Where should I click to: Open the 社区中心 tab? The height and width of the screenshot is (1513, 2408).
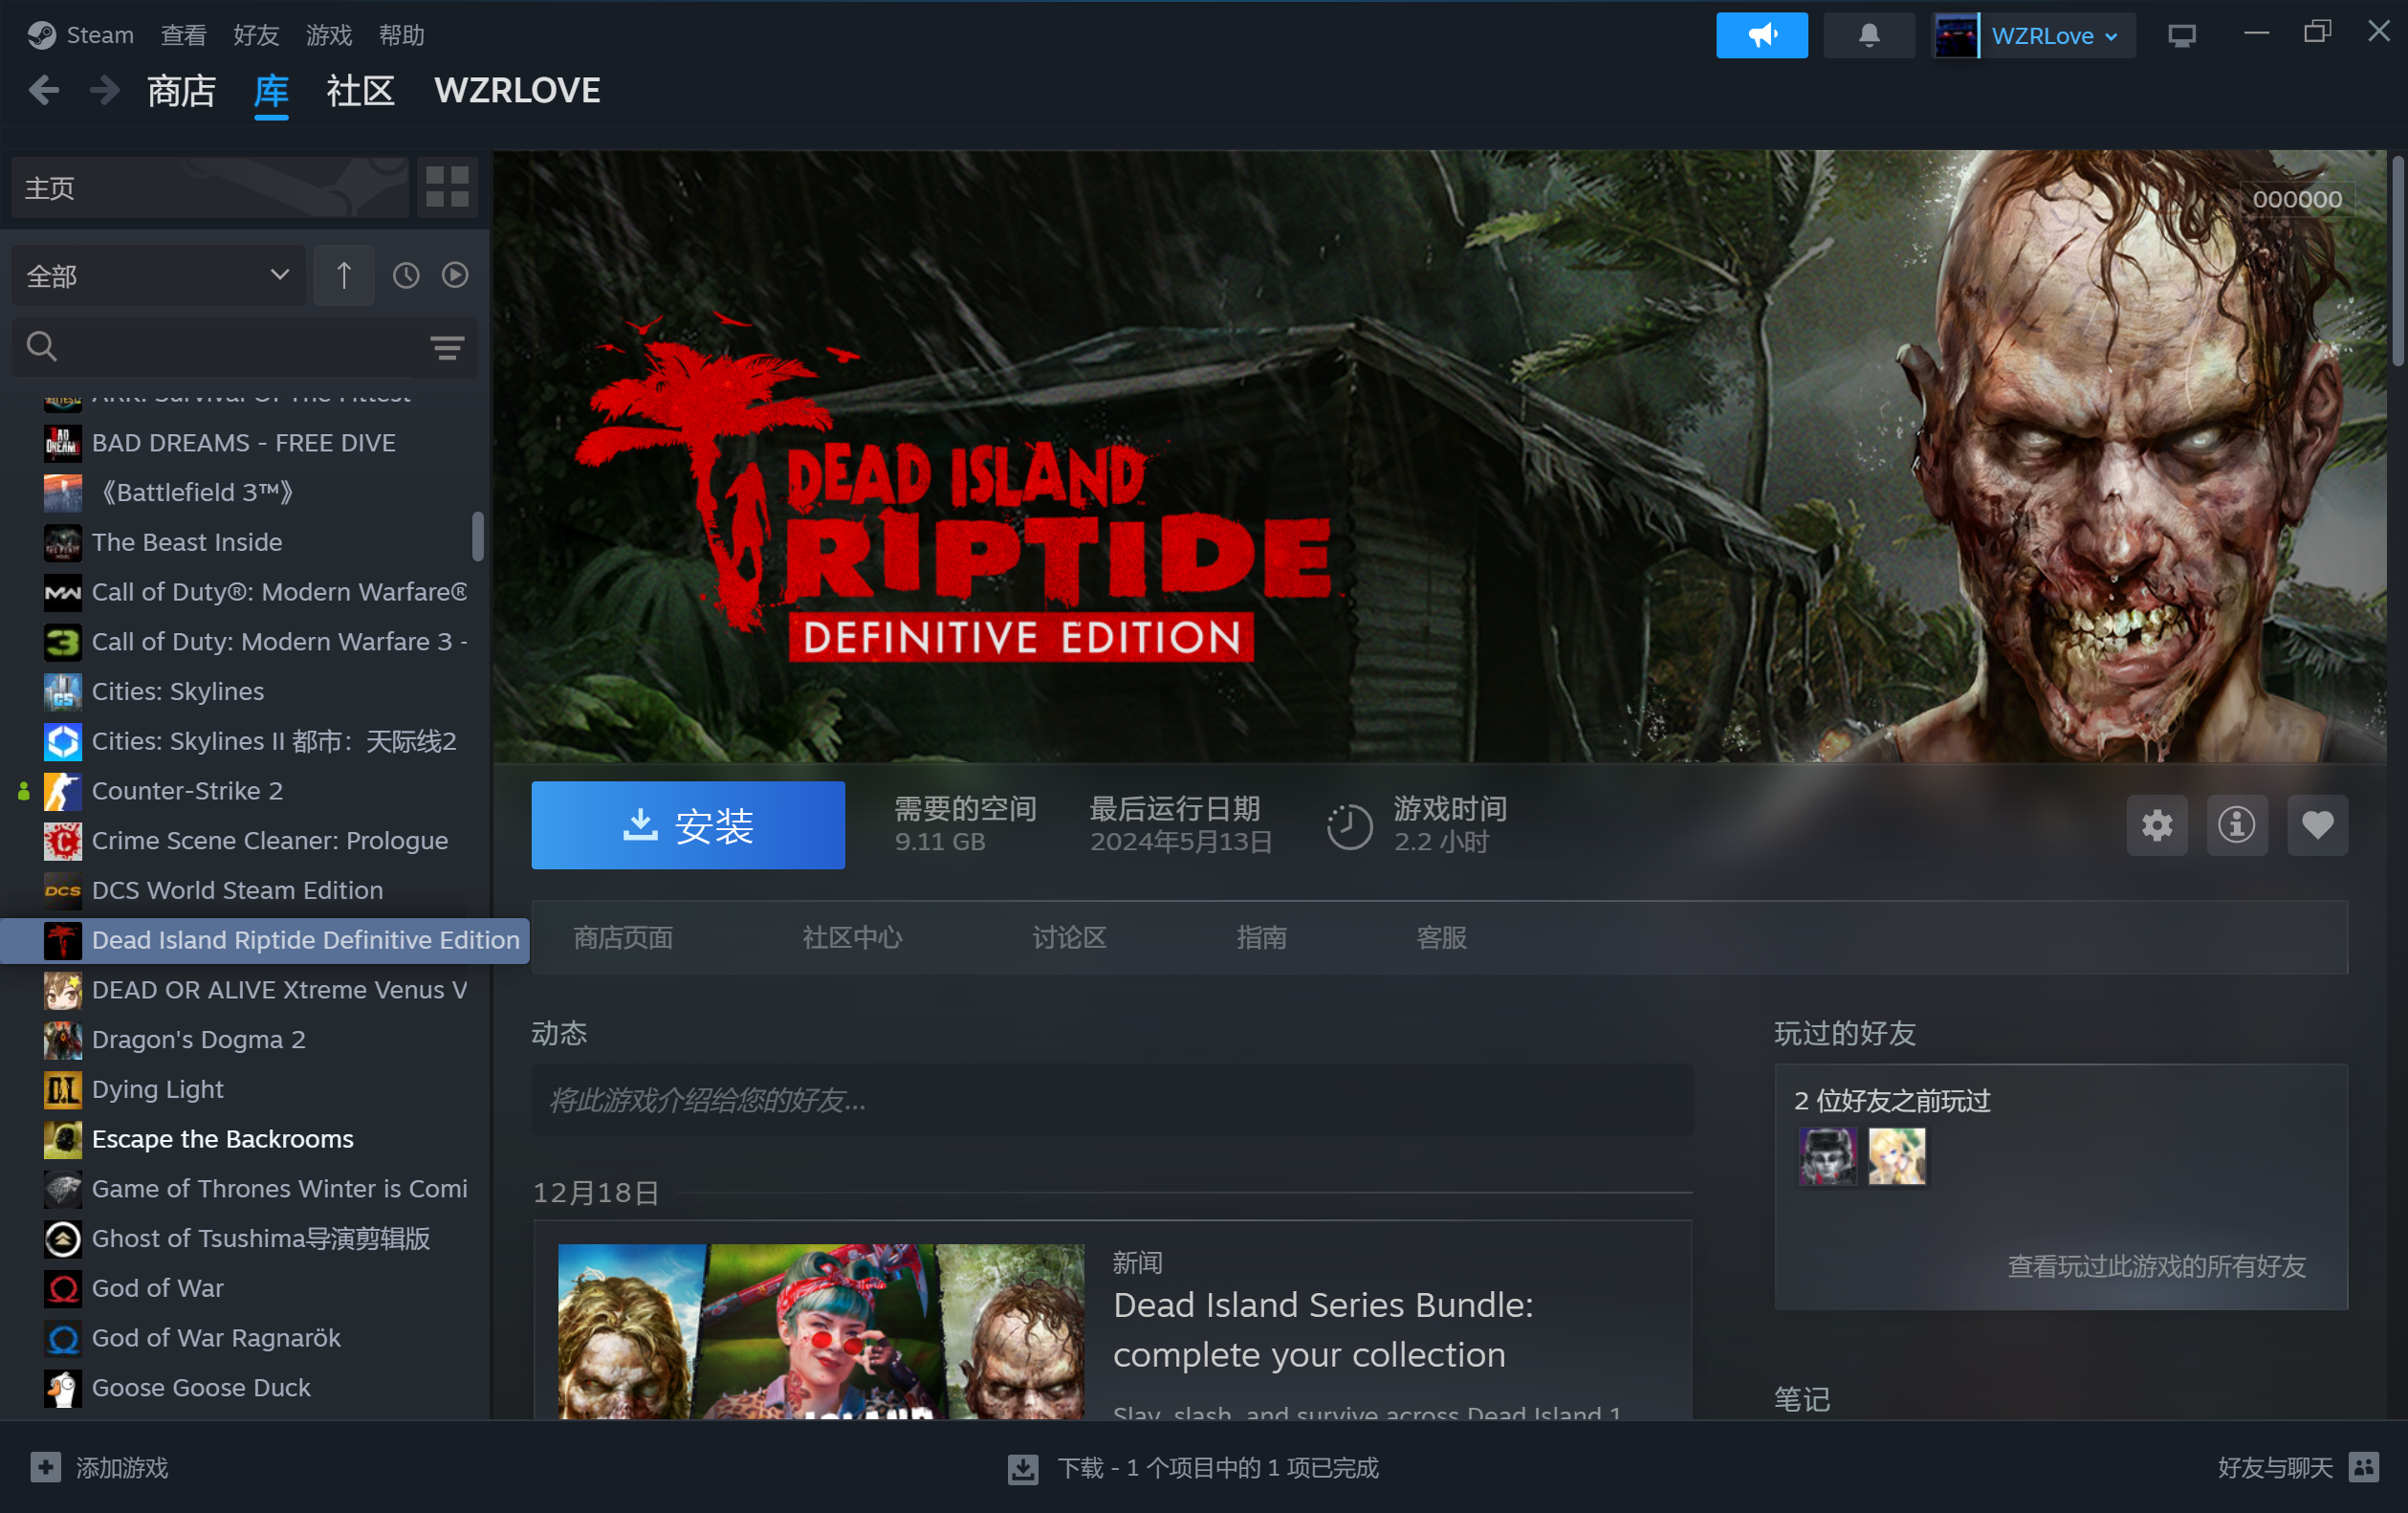tap(852, 937)
